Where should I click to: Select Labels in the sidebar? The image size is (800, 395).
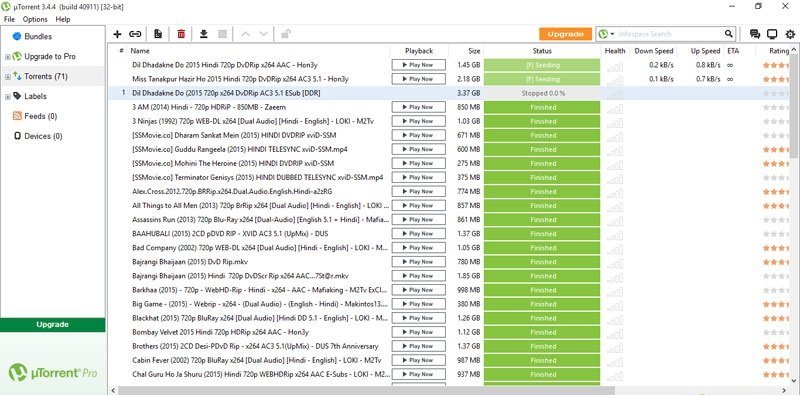click(x=35, y=96)
